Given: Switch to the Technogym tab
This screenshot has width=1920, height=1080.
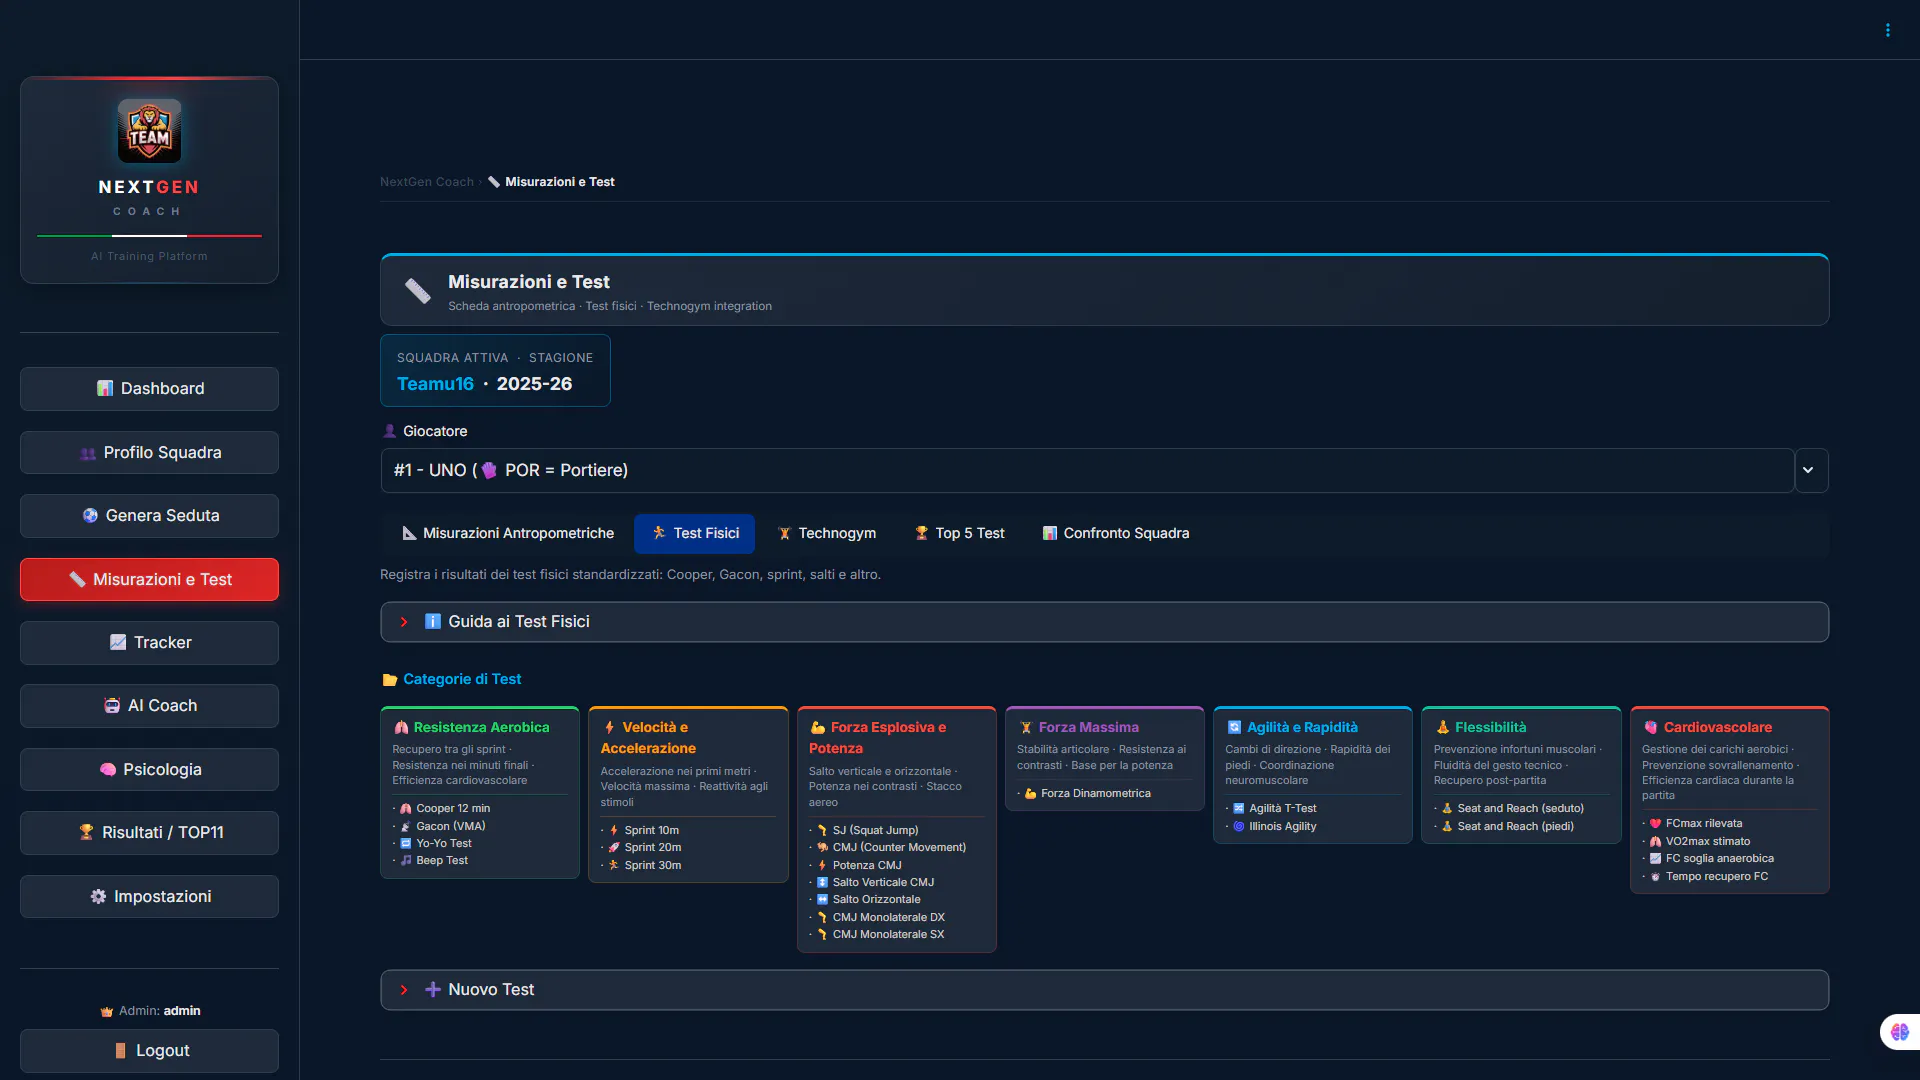Looking at the screenshot, I should (x=827, y=534).
